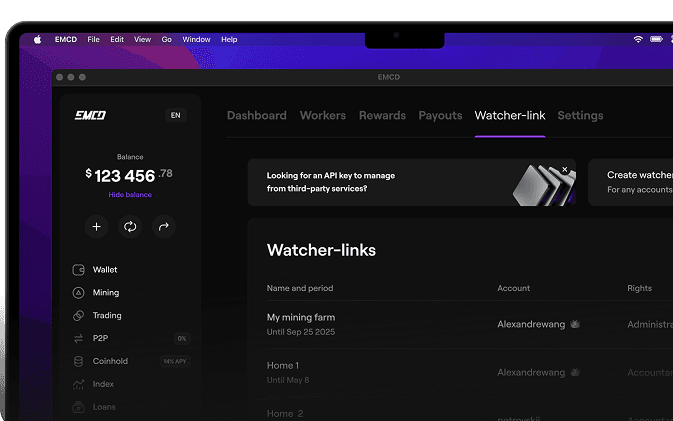Open the View menu in menu bar
This screenshot has height=421, width=673.
(142, 39)
